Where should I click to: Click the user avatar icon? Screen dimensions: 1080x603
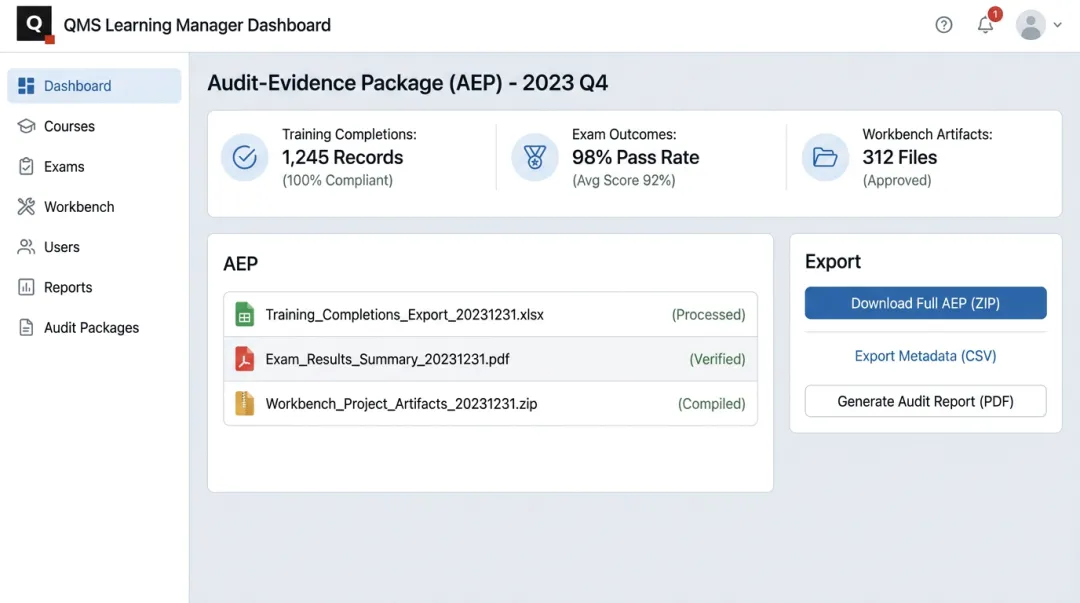coord(1030,25)
